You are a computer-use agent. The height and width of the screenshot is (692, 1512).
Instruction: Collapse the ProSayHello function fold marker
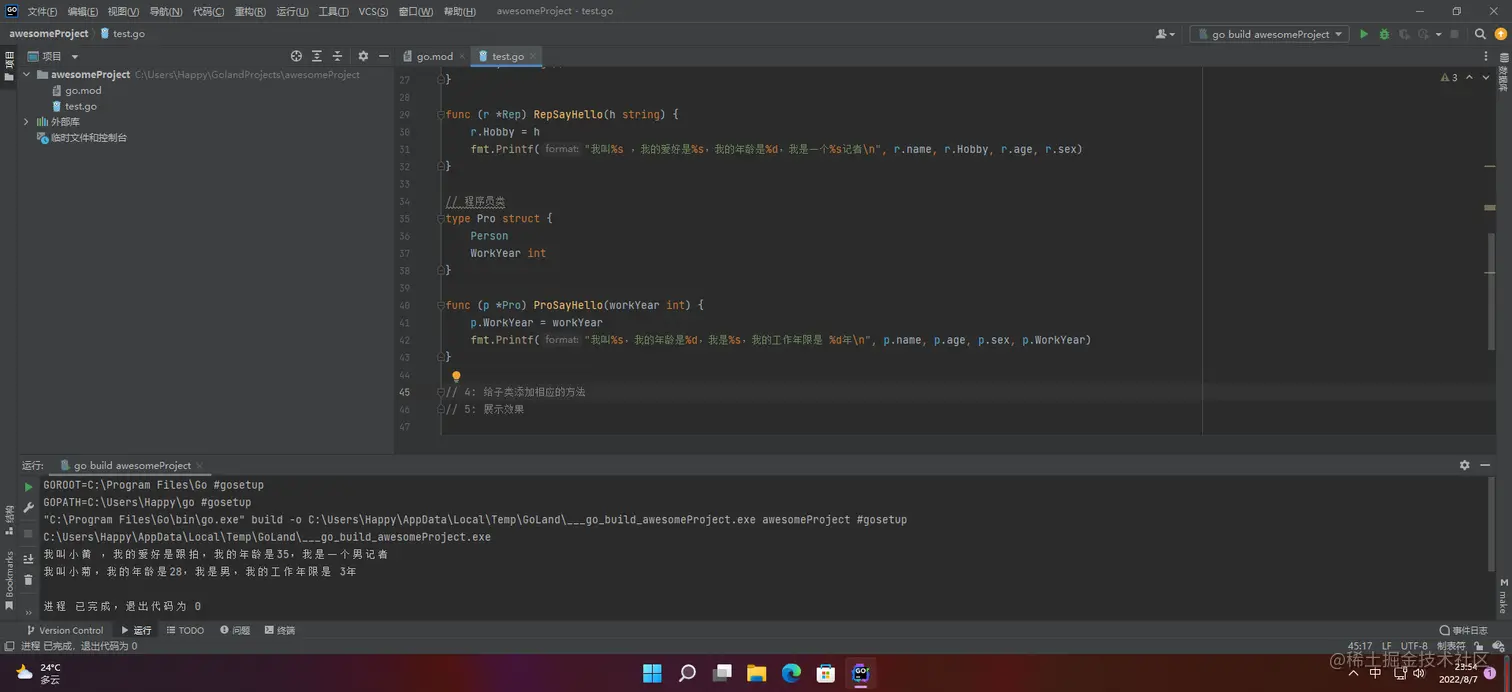point(440,305)
